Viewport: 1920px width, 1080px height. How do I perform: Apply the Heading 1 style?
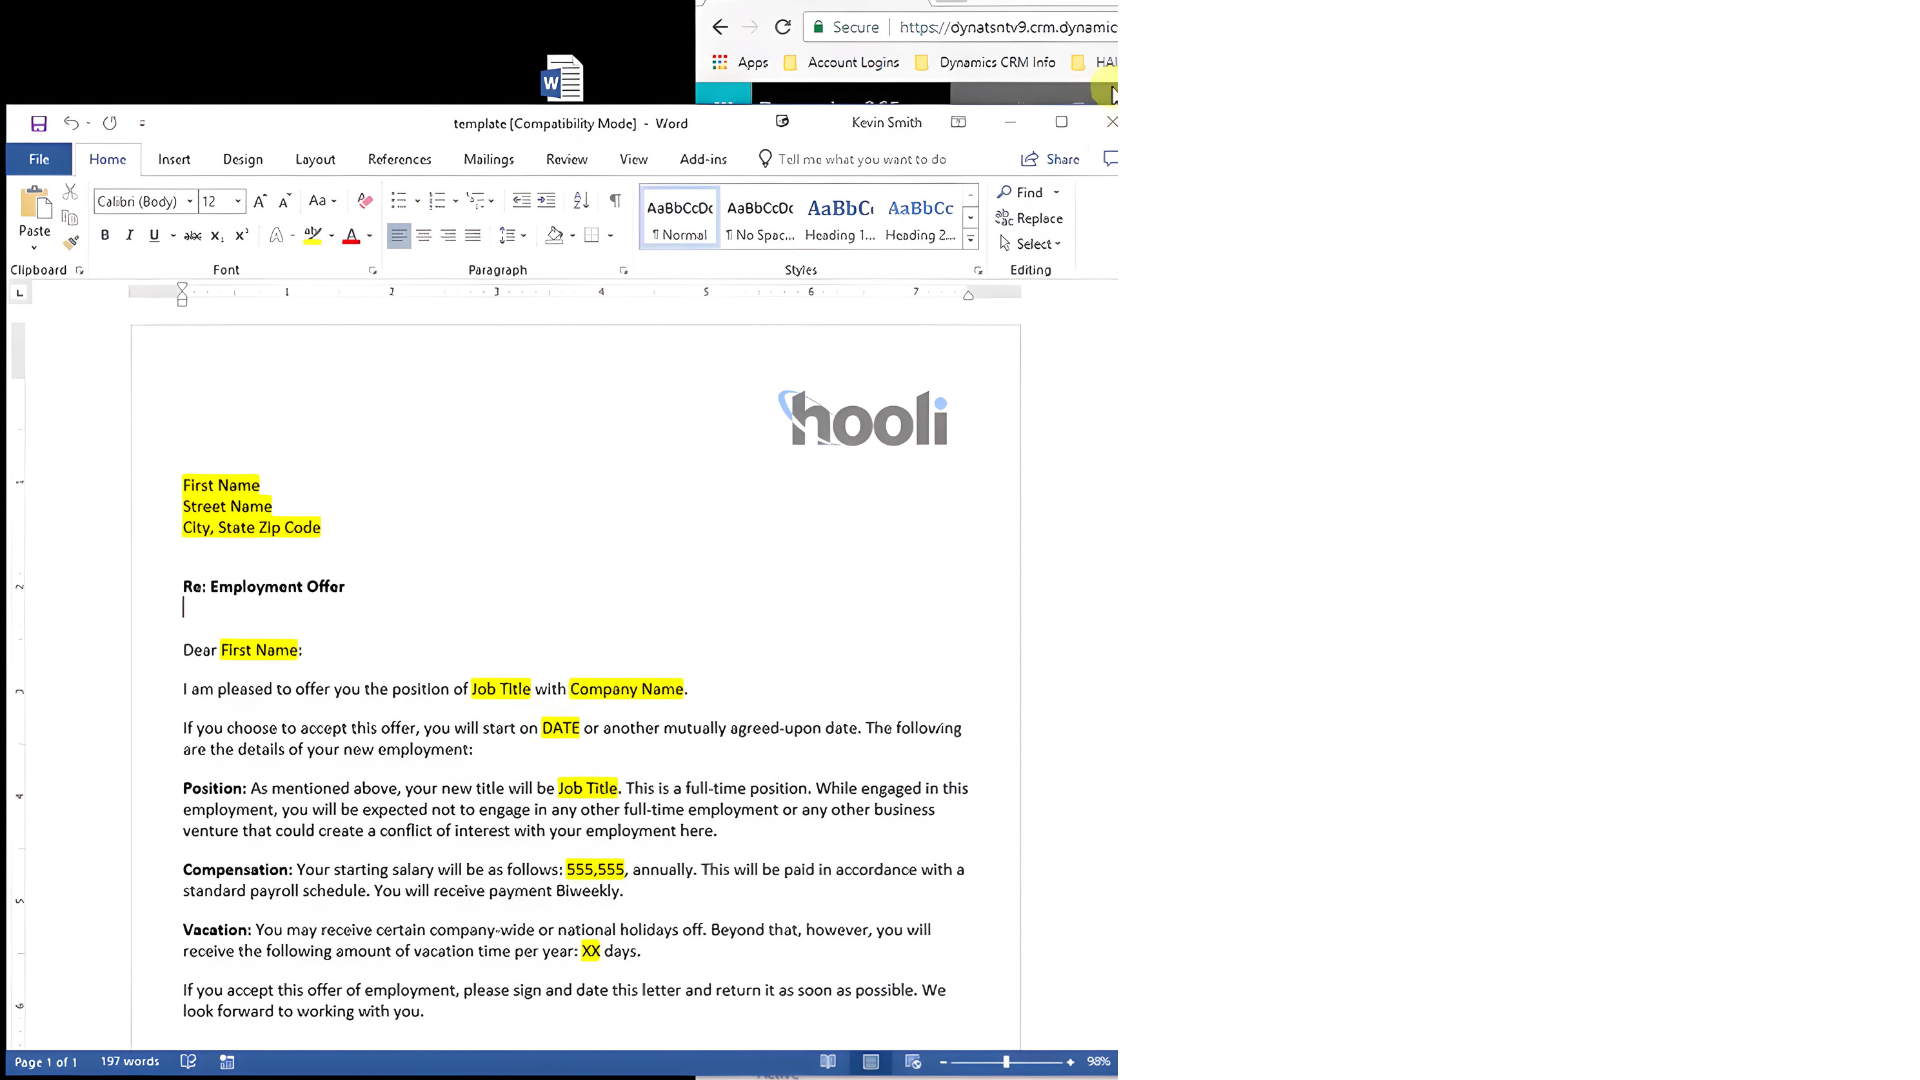[x=840, y=219]
